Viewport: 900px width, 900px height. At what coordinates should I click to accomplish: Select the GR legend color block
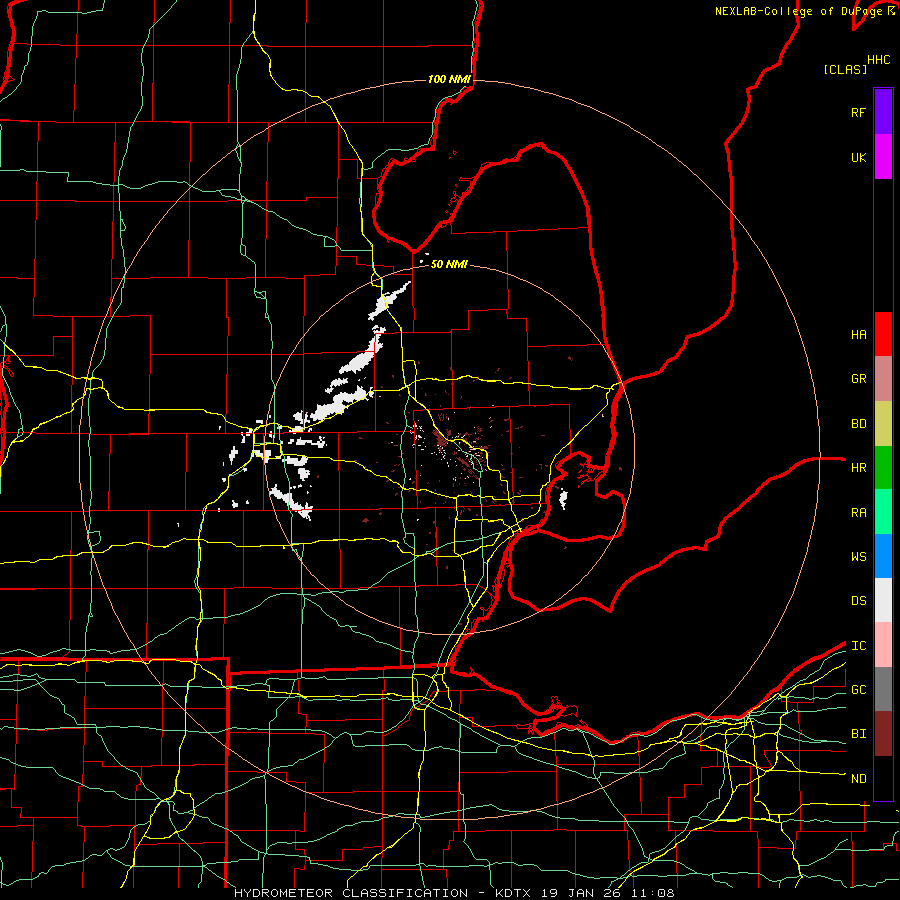[x=883, y=379]
